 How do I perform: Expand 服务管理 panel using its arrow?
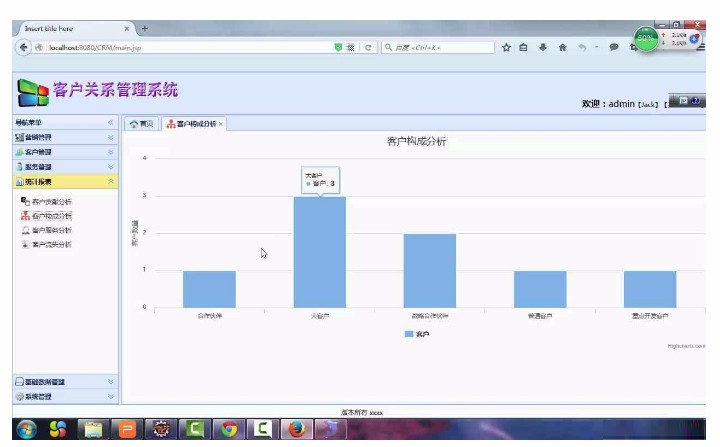pyautogui.click(x=111, y=167)
